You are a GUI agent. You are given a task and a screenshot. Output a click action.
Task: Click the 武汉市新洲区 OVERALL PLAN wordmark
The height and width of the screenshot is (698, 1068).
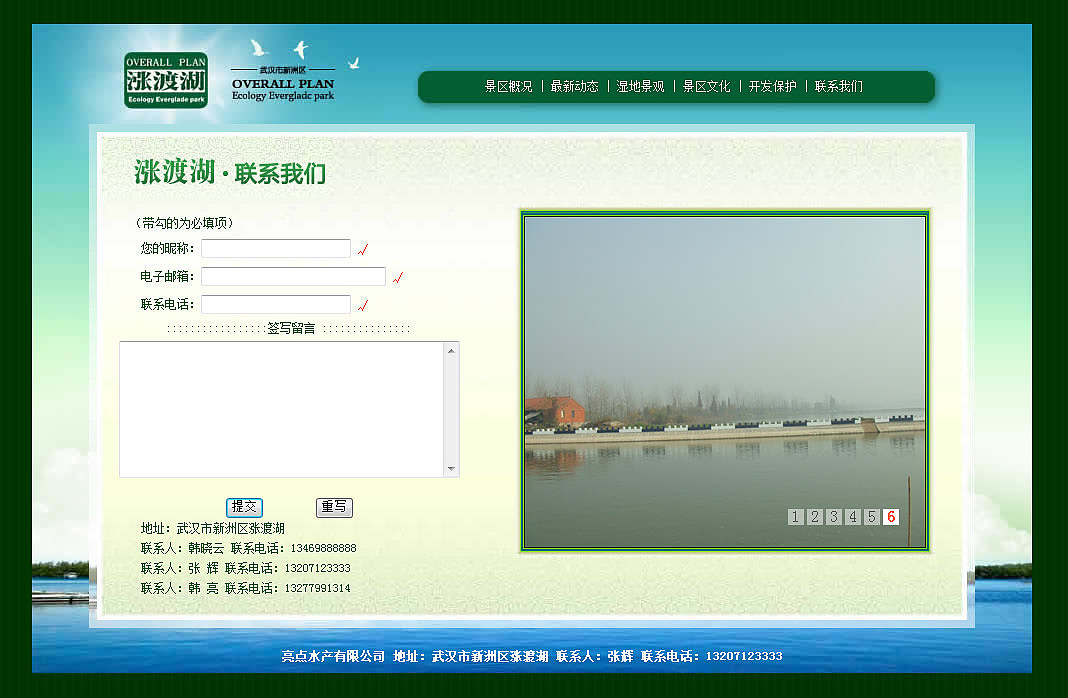coord(283,85)
